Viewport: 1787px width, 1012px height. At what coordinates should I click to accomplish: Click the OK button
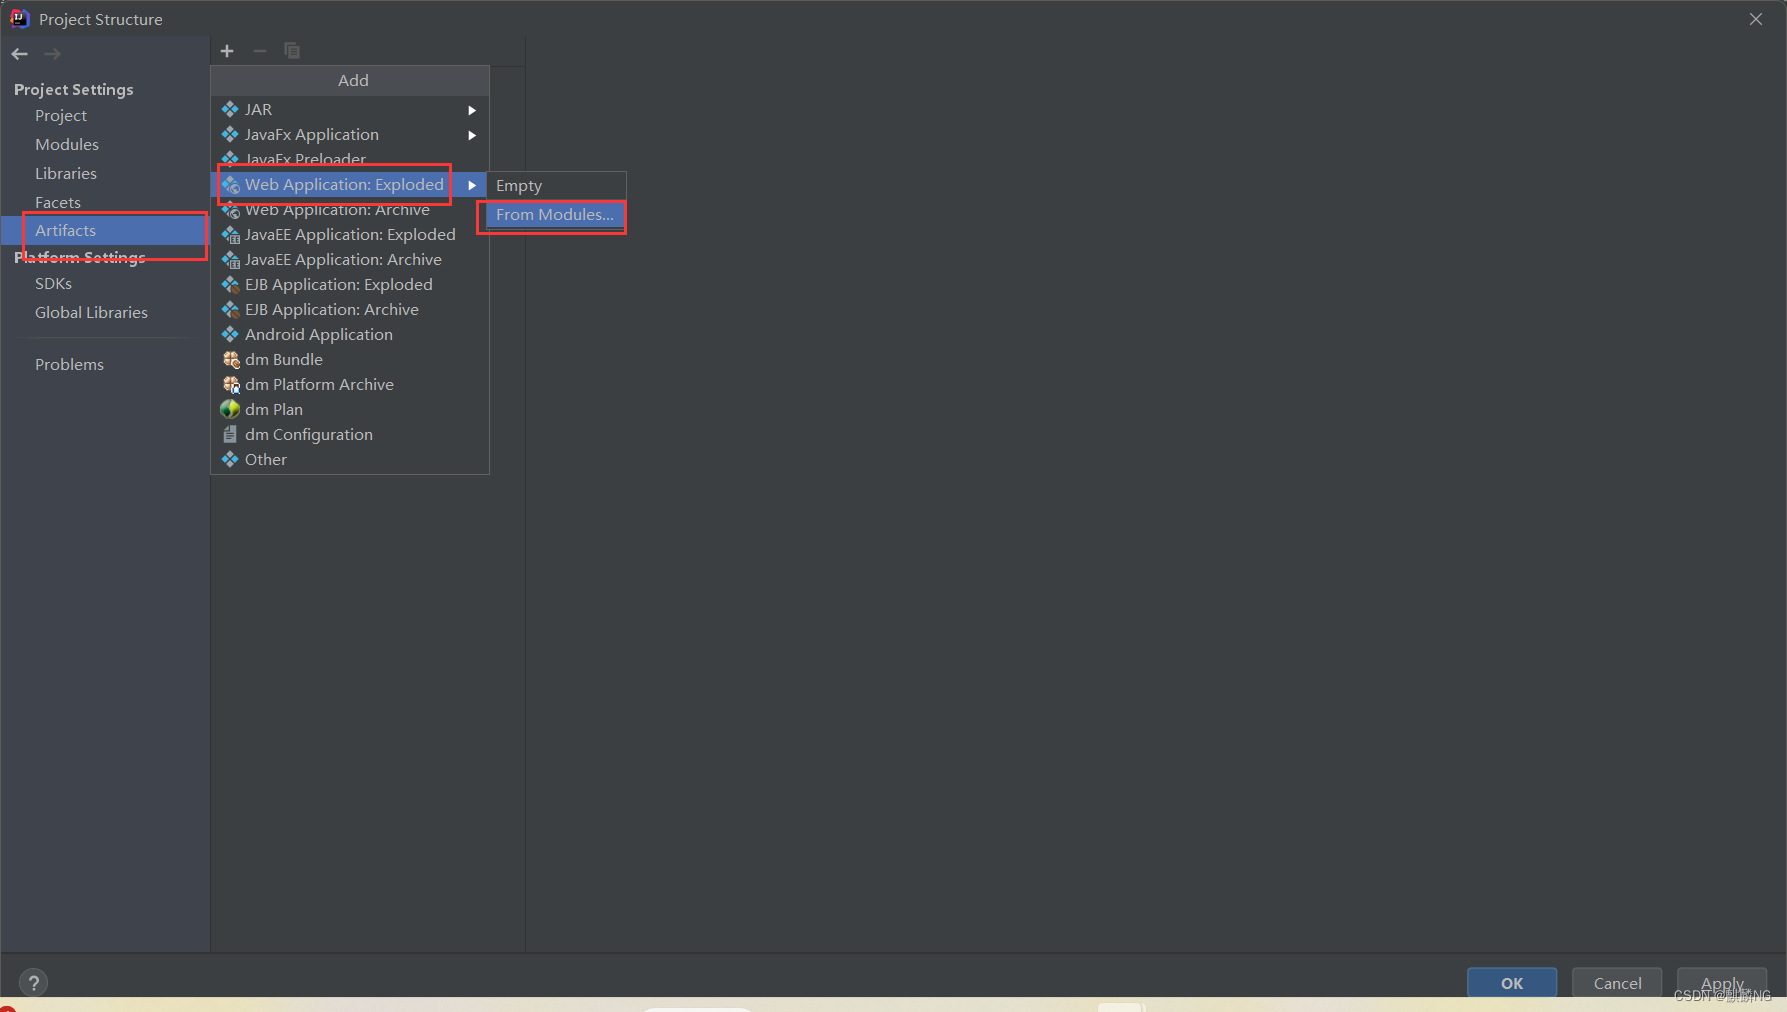click(x=1512, y=983)
